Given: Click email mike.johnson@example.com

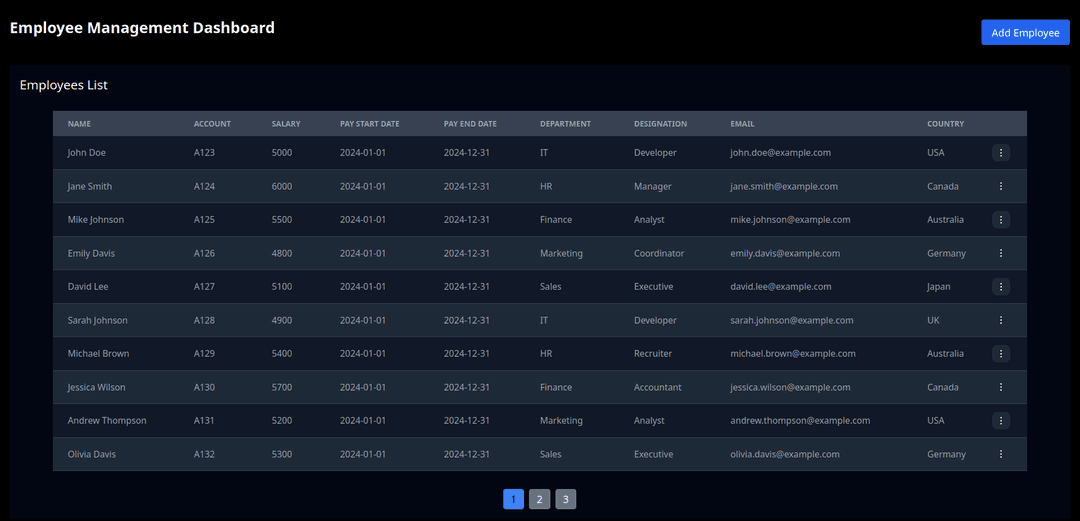Looking at the screenshot, I should point(790,220).
